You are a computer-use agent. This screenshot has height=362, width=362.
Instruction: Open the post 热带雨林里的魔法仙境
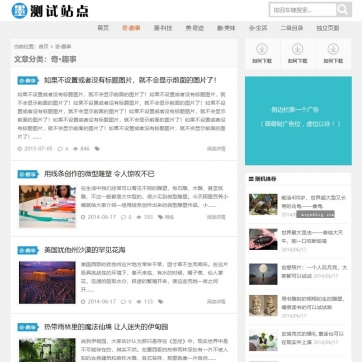click(x=106, y=327)
